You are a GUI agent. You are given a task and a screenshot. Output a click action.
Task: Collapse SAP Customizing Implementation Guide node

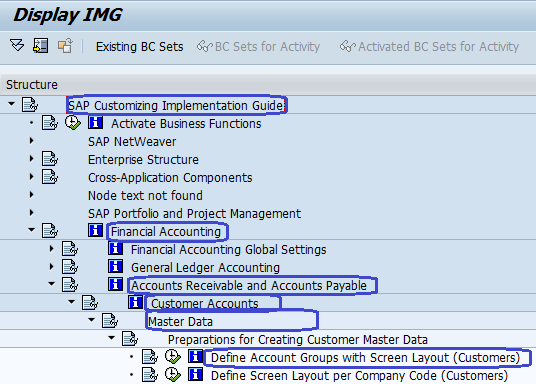(12, 104)
